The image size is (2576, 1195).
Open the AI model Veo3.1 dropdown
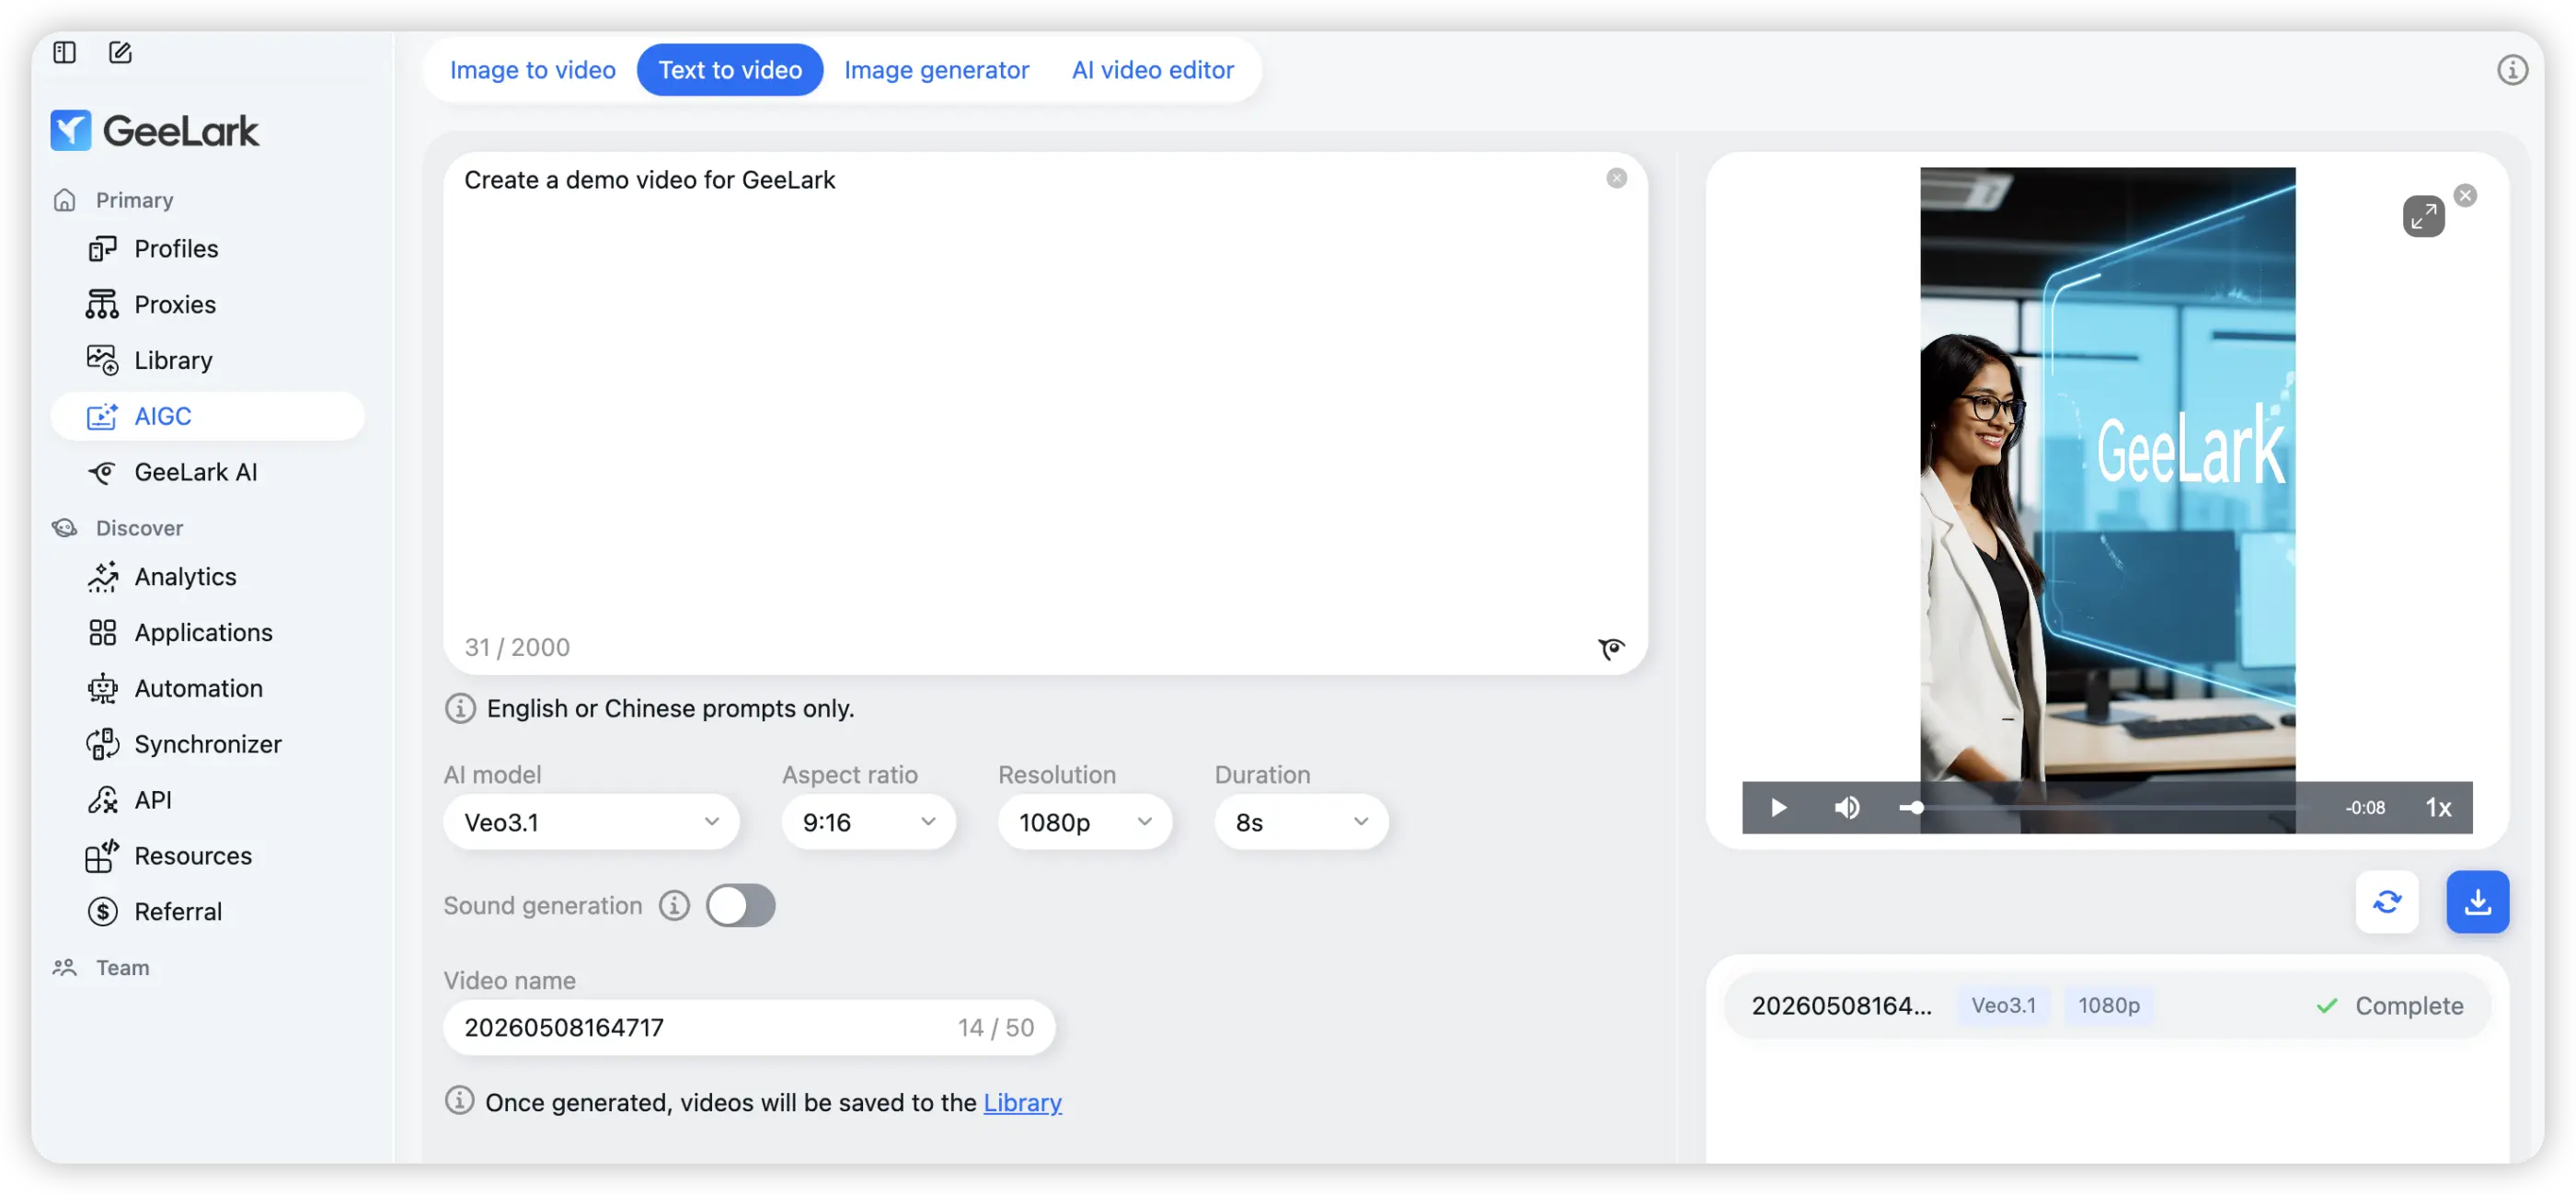(x=591, y=822)
